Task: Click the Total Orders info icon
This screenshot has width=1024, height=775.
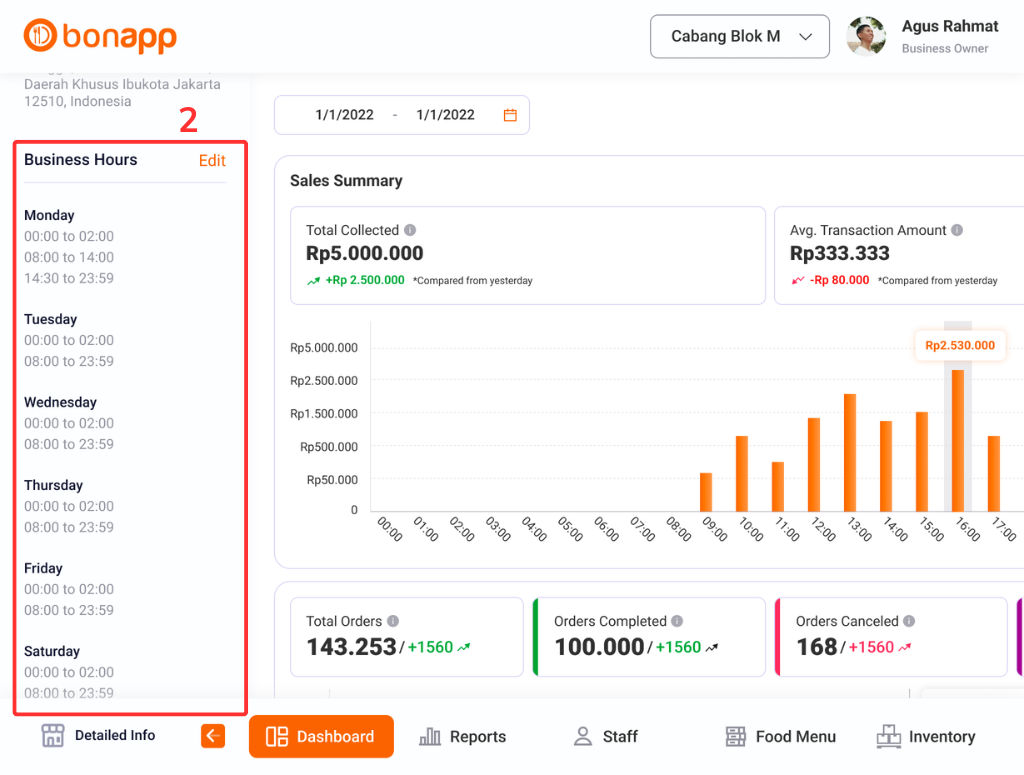Action: click(x=393, y=621)
